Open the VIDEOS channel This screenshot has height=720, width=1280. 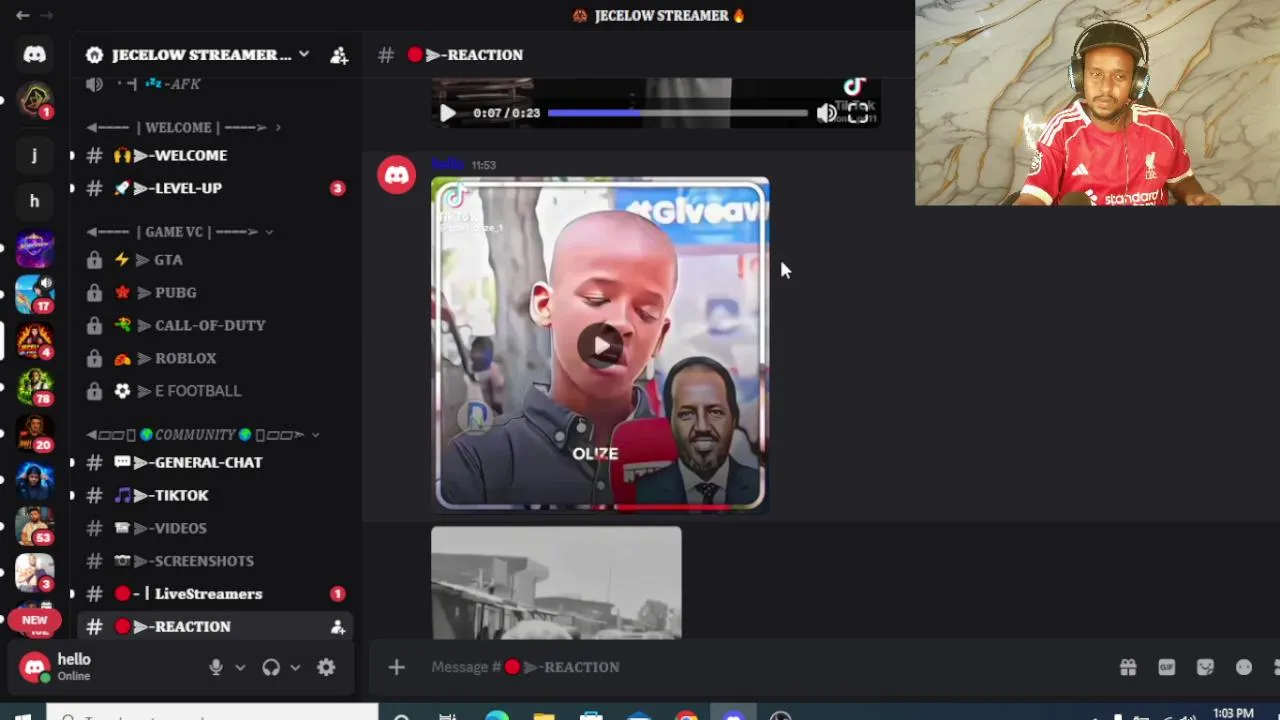[215, 528]
